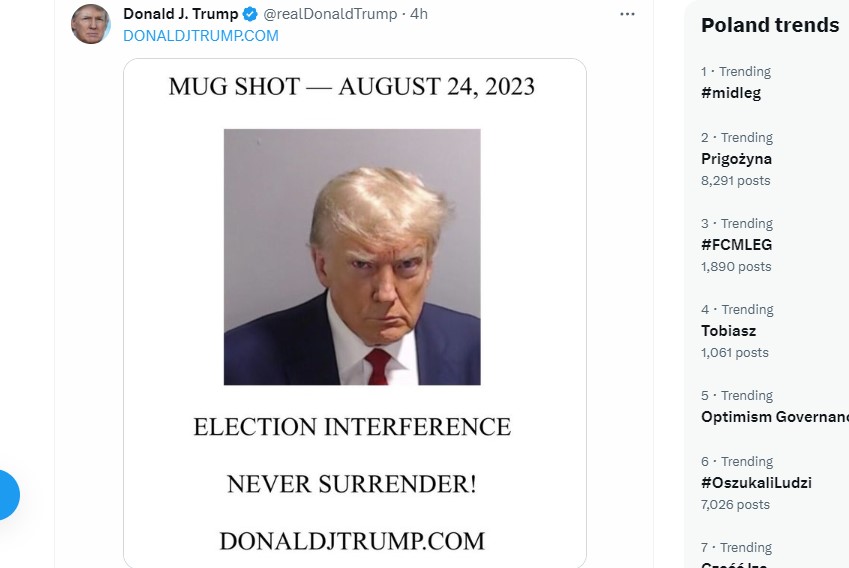
Task: Enlarge the mug shot image in the post
Action: pyautogui.click(x=354, y=312)
